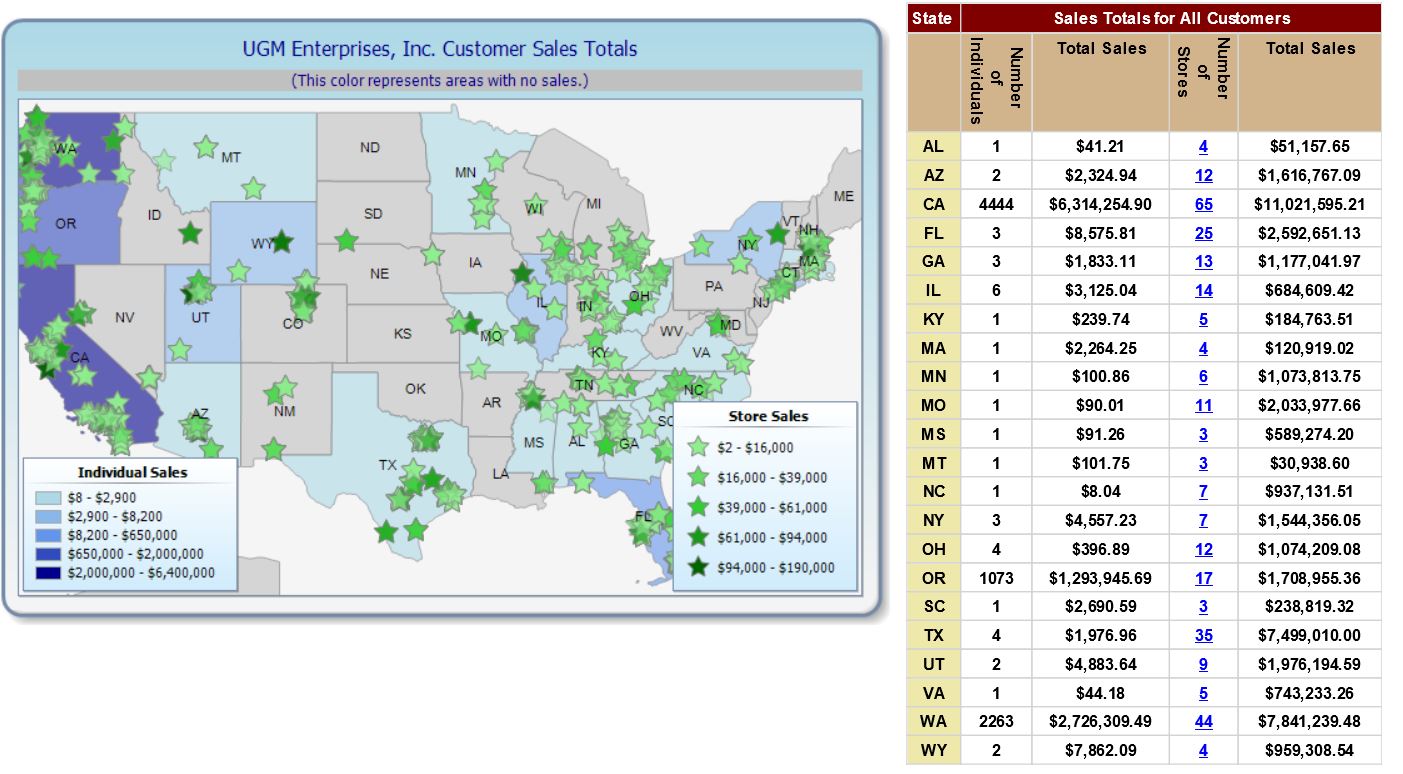Select the $94,000 - $190,000 legend star
The image size is (1403, 774).
699,567
